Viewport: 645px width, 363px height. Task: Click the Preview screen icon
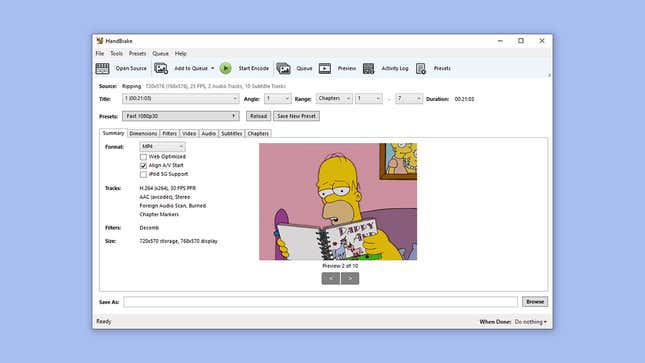[325, 68]
